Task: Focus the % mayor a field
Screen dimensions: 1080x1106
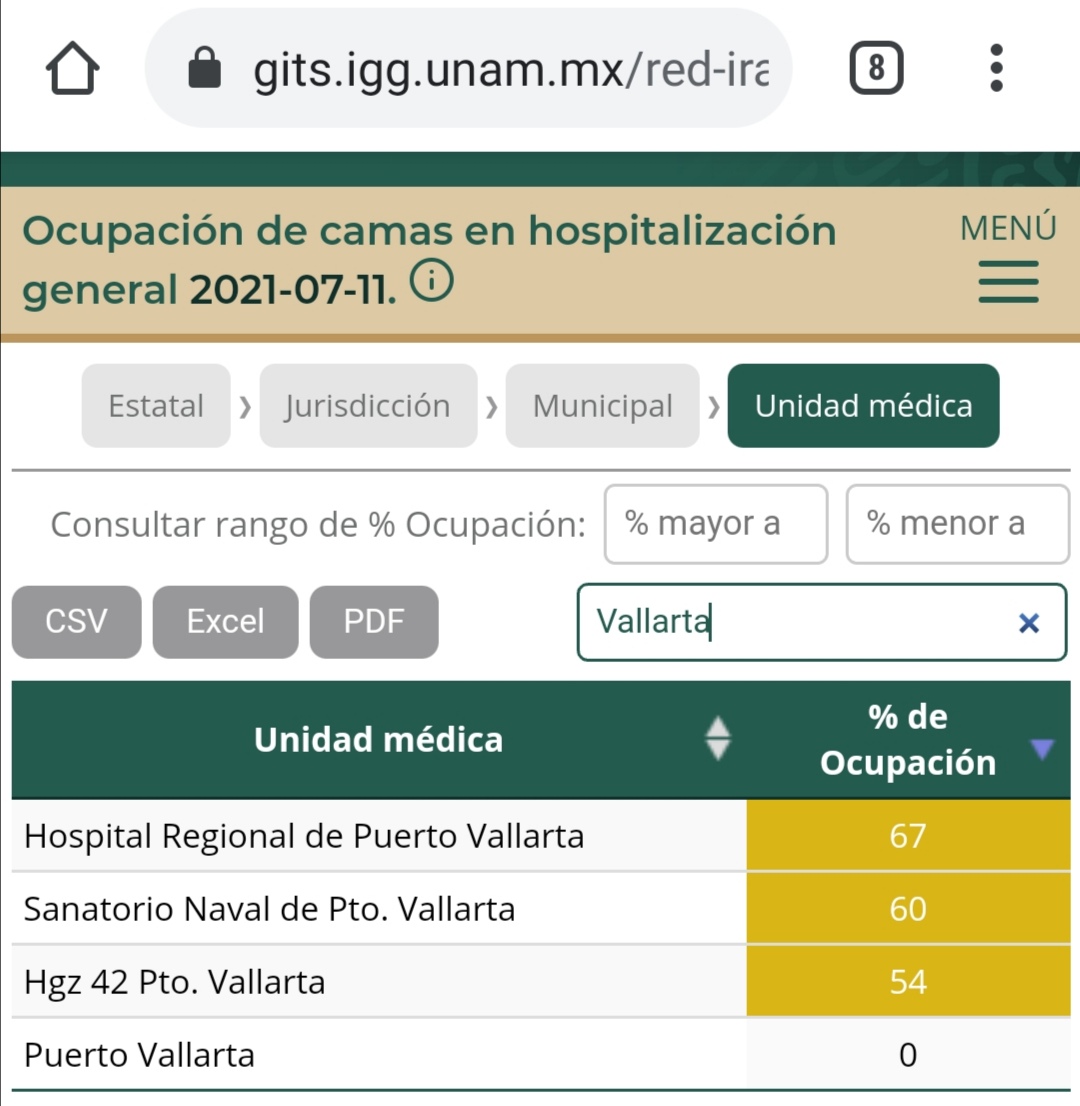Action: [x=715, y=524]
